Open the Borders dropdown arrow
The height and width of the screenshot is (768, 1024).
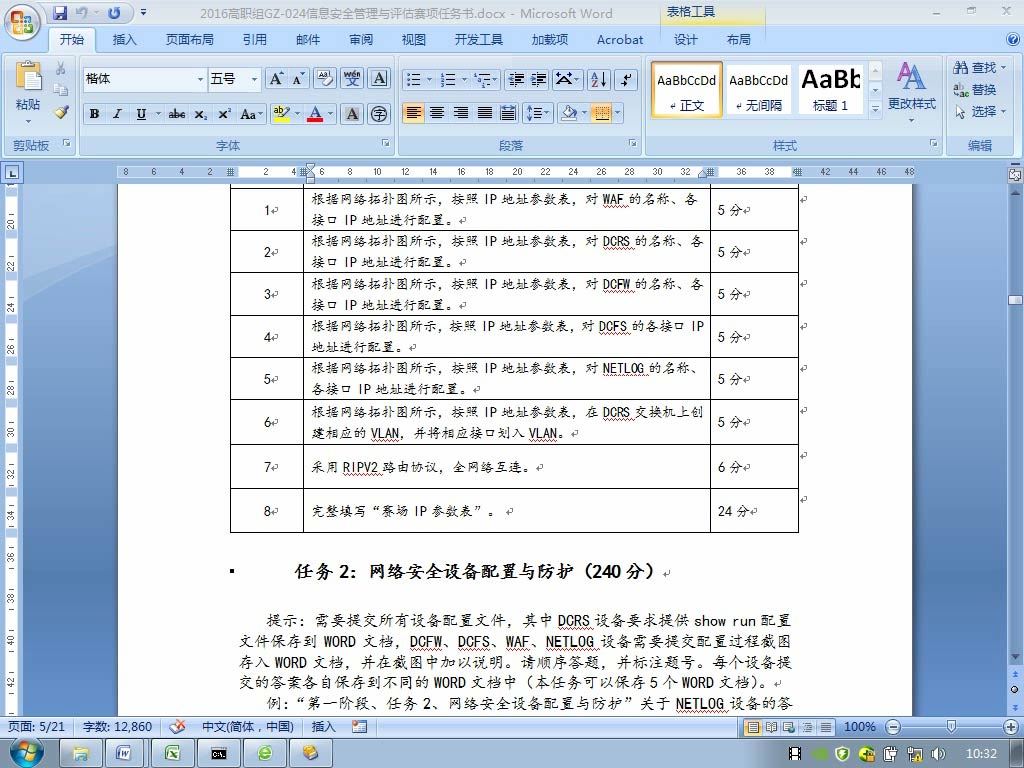617,113
